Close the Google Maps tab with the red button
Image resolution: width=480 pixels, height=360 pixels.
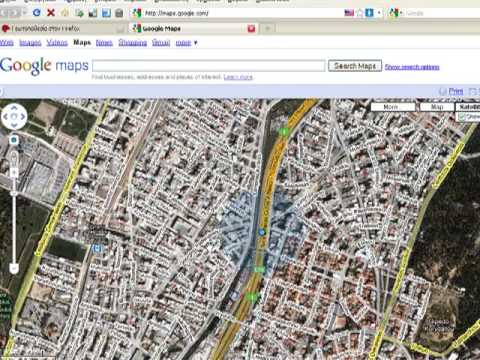[x=251, y=29]
